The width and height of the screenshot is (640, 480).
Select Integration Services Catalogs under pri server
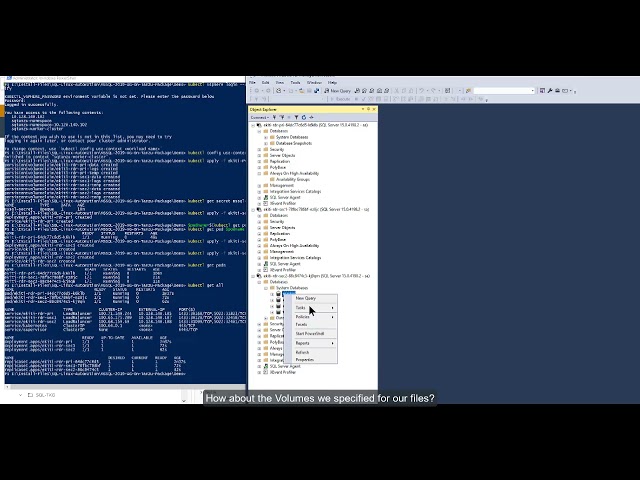click(295, 191)
